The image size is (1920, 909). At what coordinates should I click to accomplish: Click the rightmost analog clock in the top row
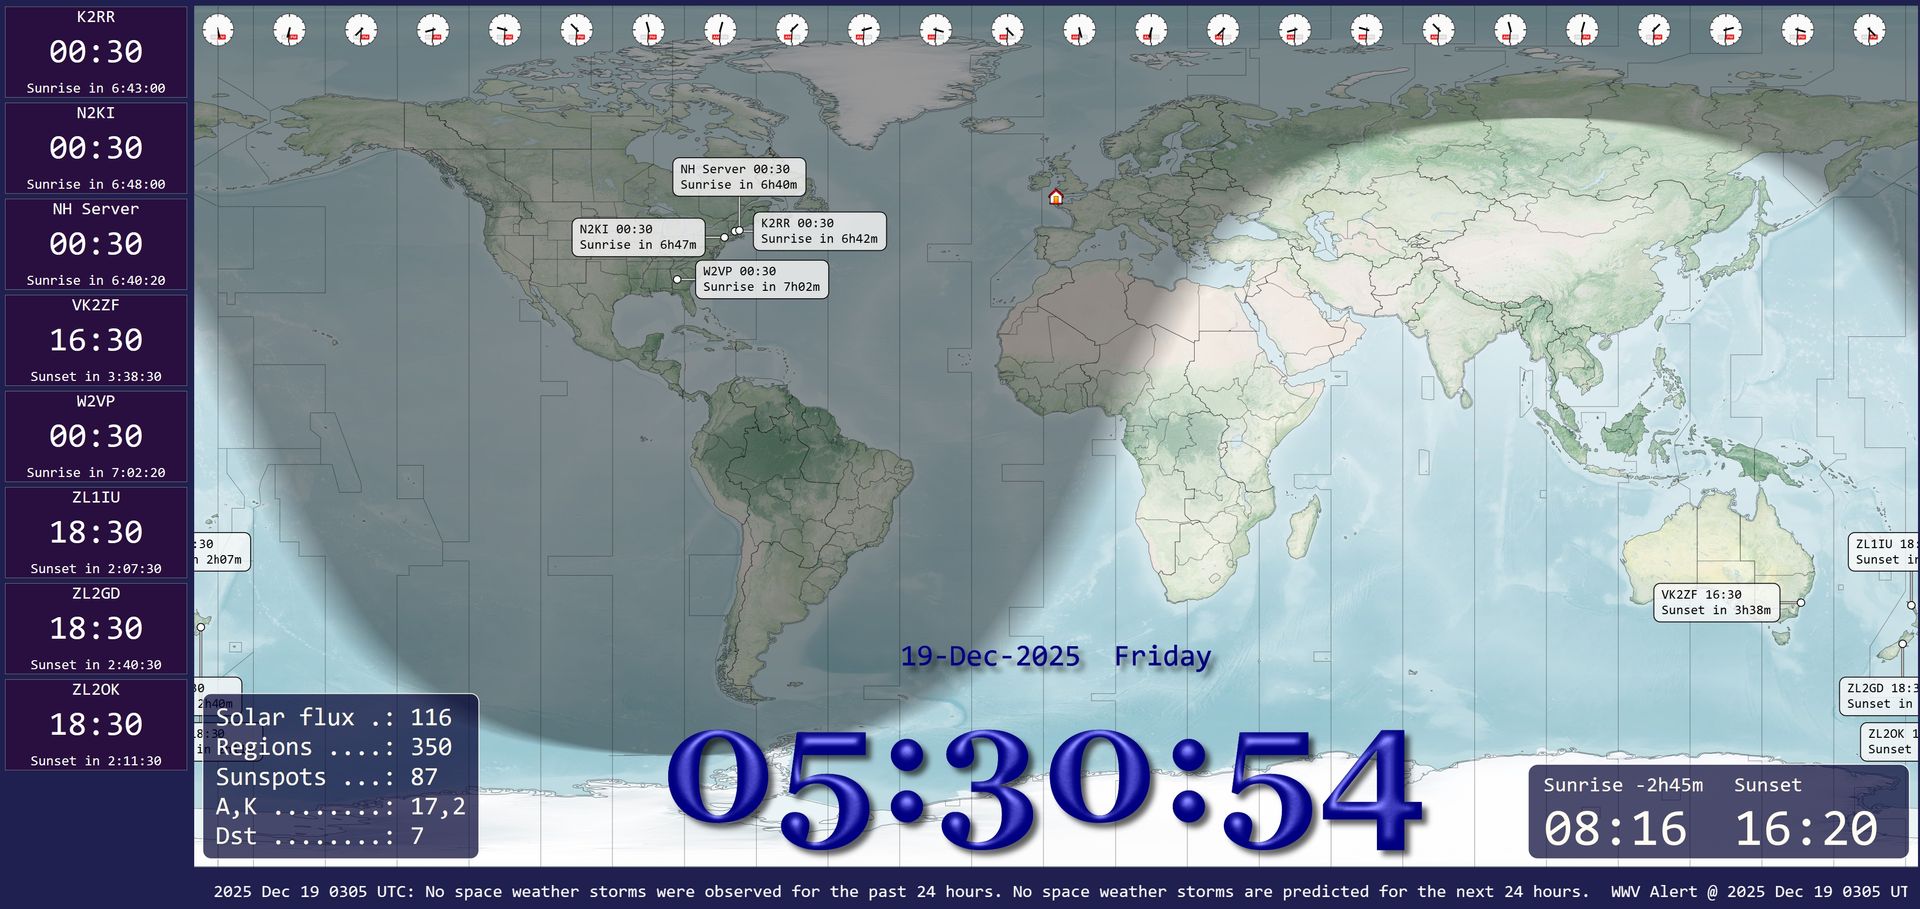pos(1869,30)
